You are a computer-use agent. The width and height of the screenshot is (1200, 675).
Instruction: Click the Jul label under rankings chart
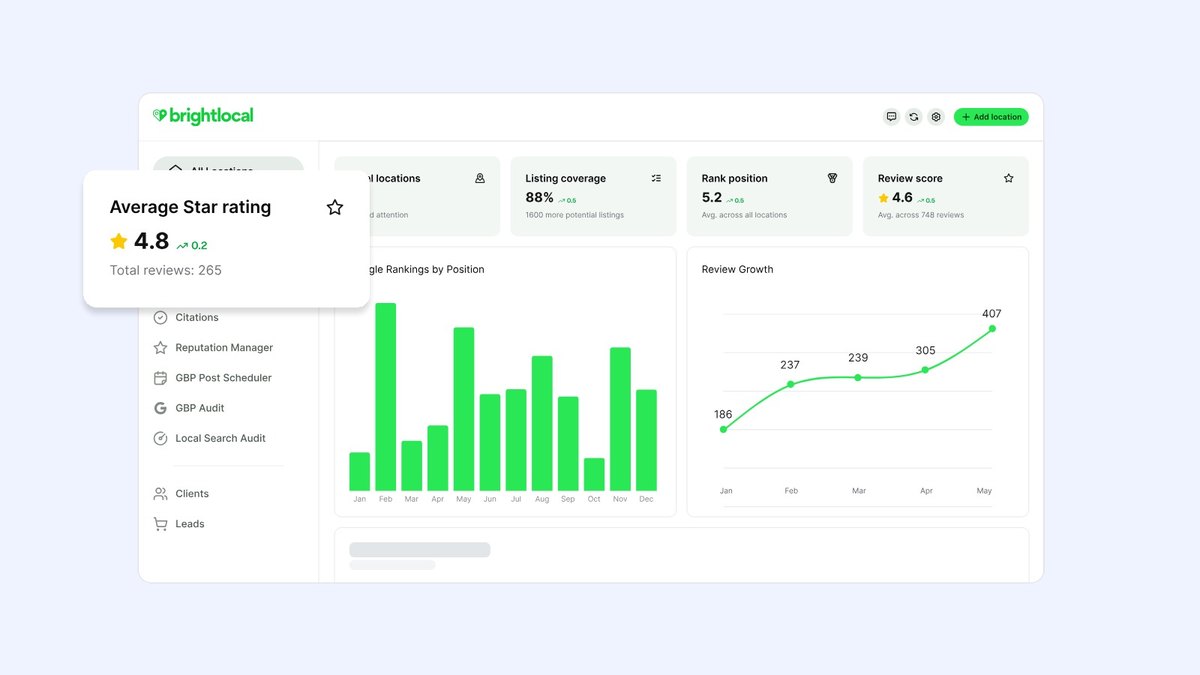point(516,499)
